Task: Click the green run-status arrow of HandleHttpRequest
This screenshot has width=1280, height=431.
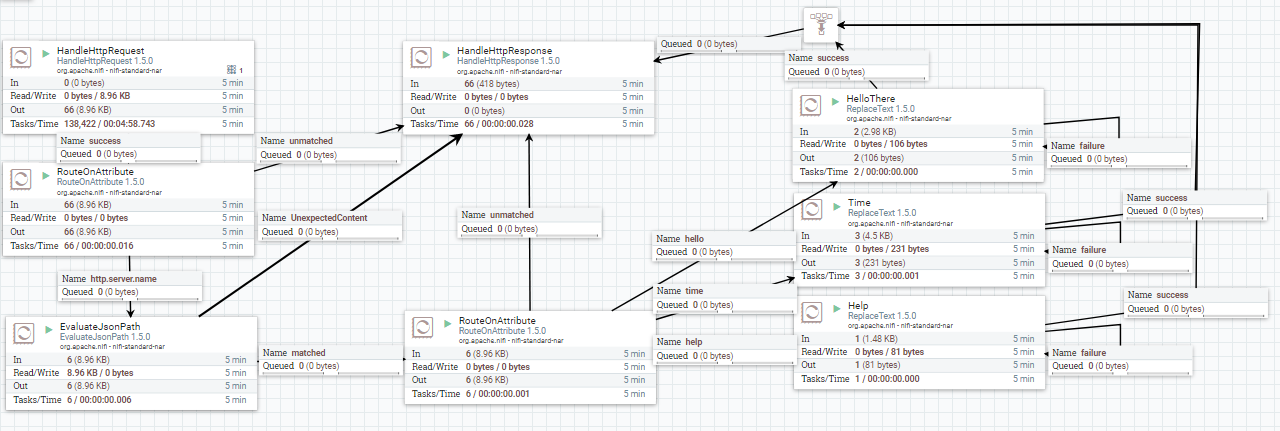Action: click(x=46, y=51)
